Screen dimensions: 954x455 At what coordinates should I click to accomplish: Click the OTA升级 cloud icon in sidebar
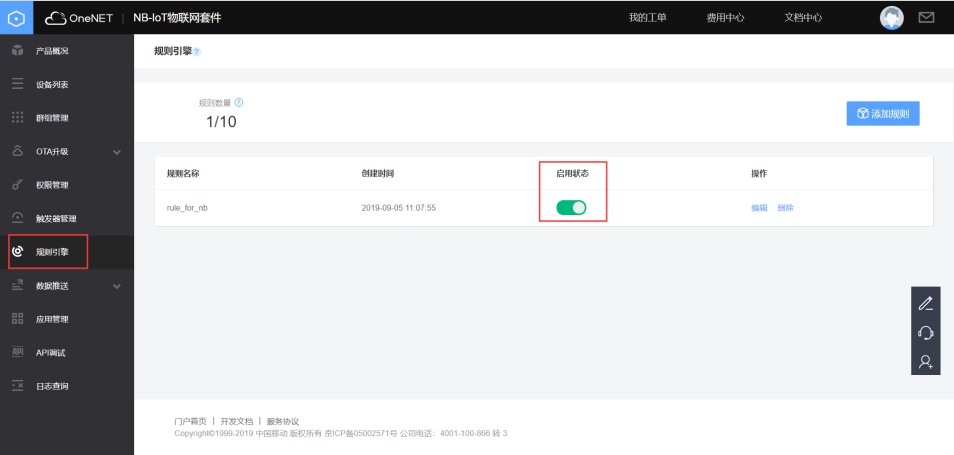[x=18, y=151]
